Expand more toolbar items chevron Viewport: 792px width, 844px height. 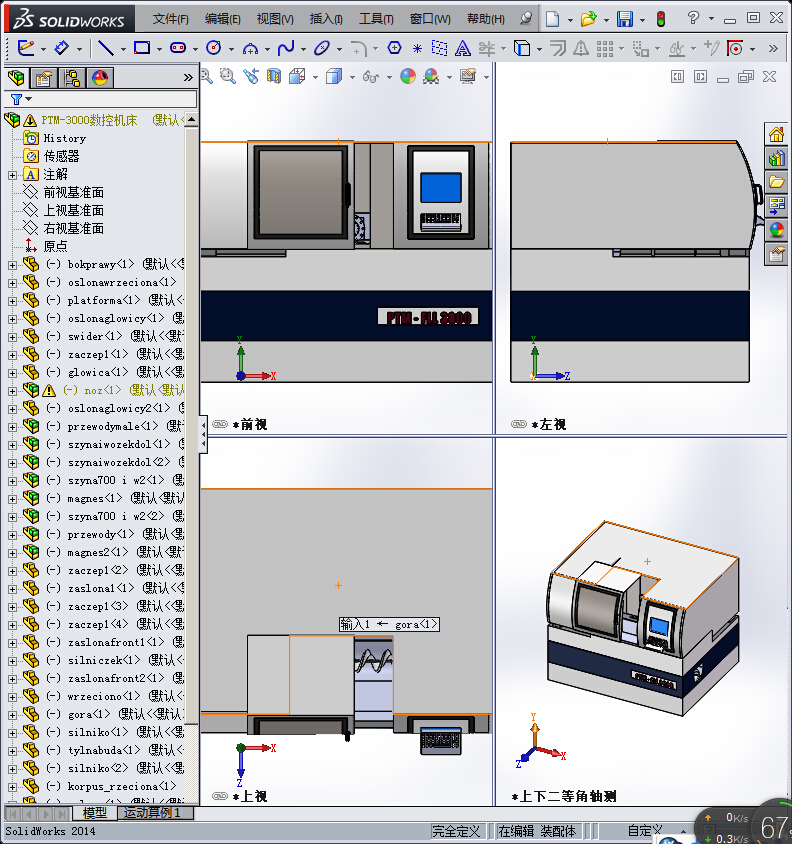click(x=774, y=48)
